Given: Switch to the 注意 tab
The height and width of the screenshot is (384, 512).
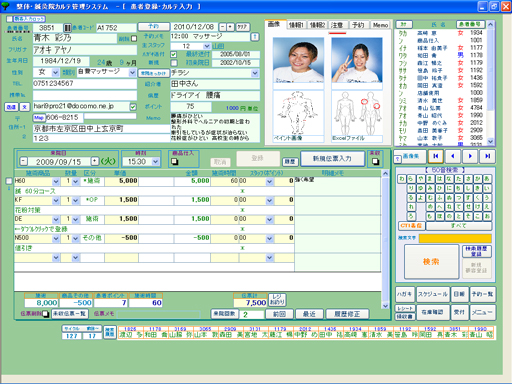Looking at the screenshot, I should point(337,25).
